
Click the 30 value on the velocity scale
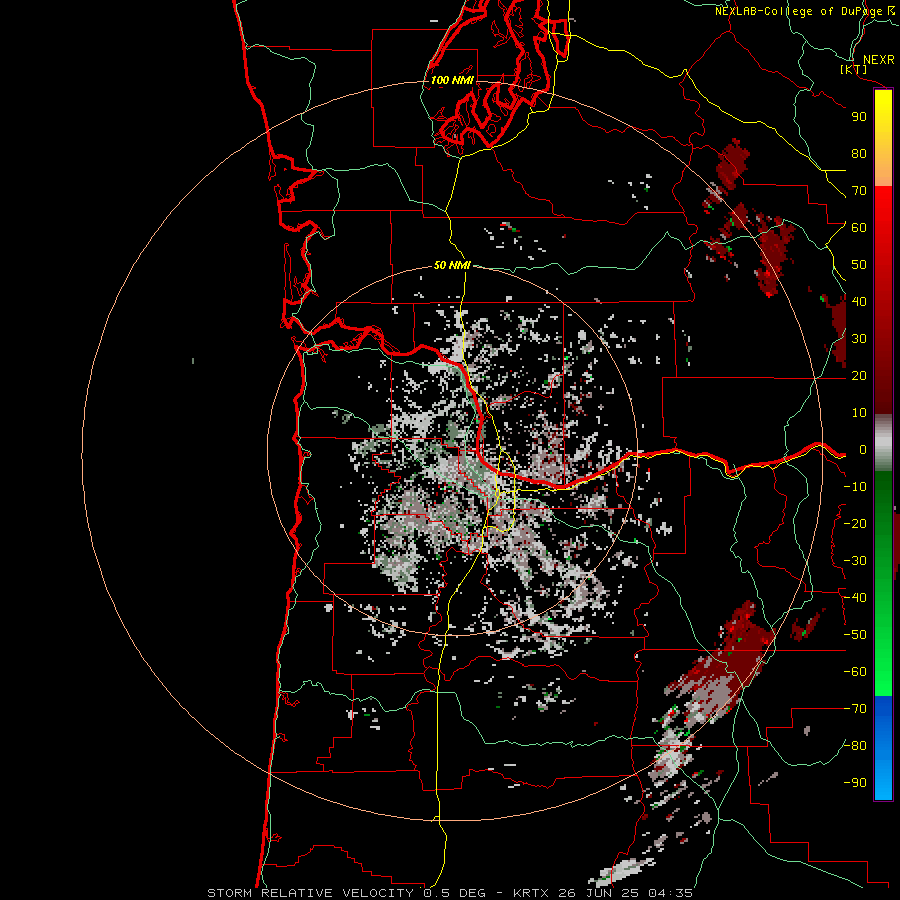point(859,339)
